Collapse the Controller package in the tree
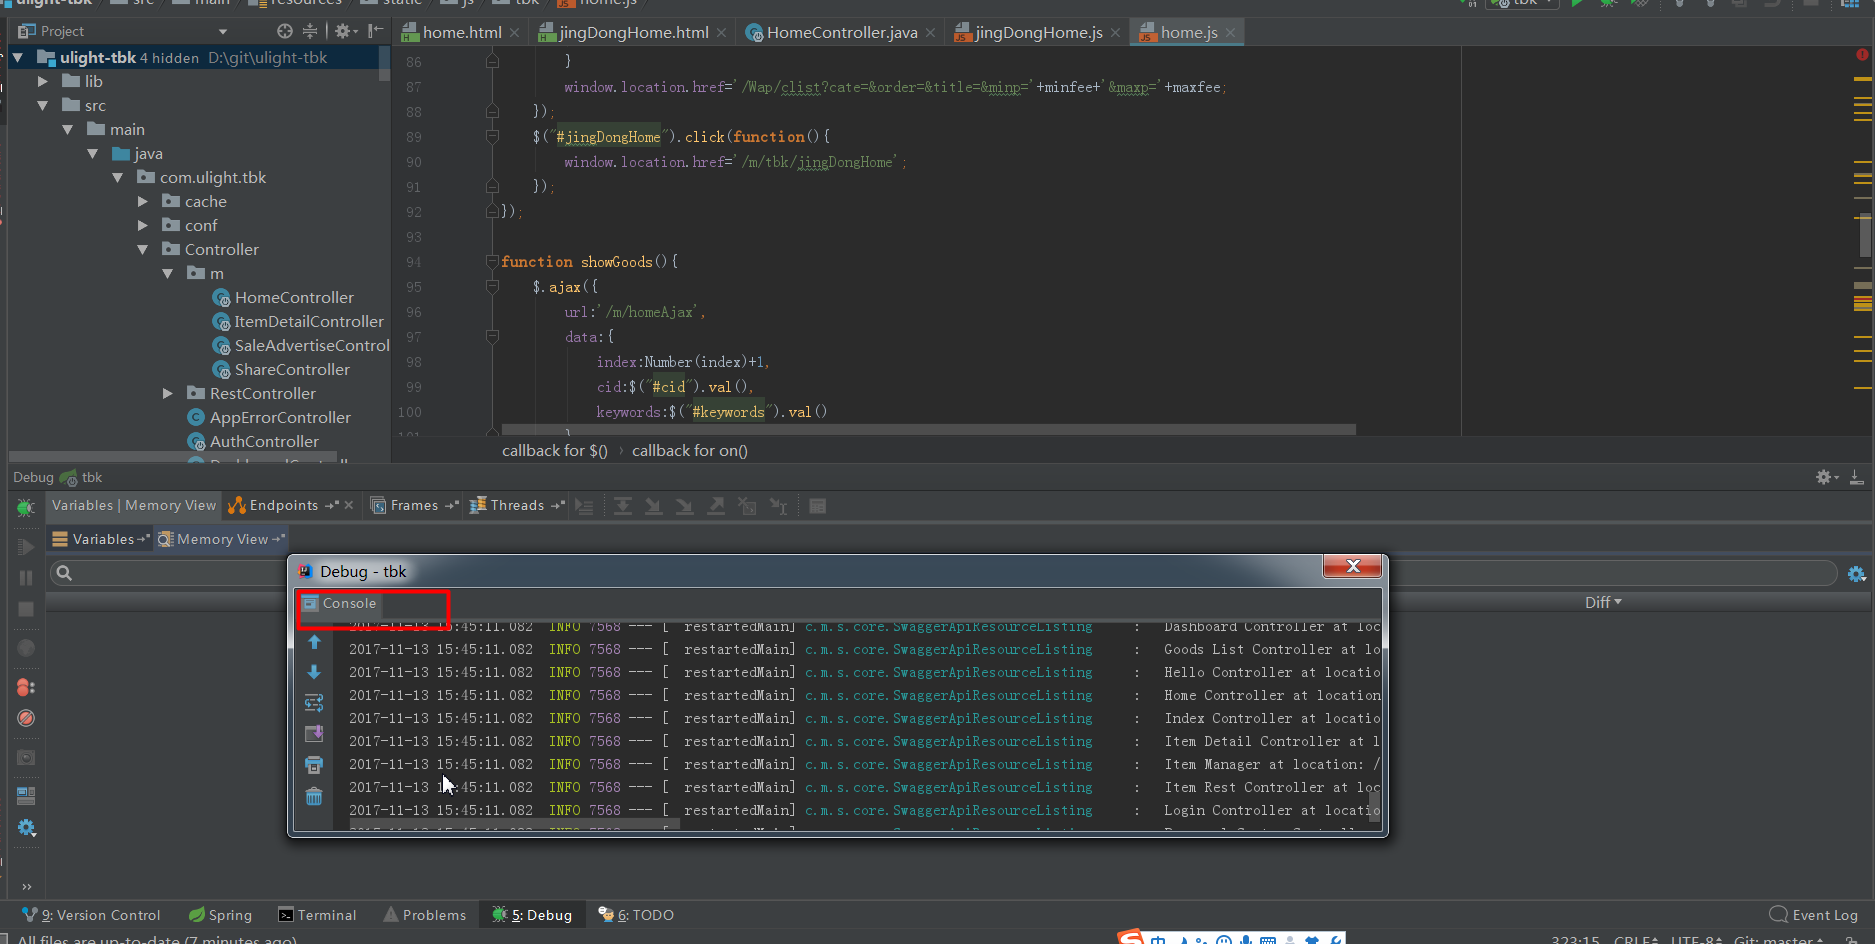Image resolution: width=1875 pixels, height=944 pixels. click(x=143, y=249)
